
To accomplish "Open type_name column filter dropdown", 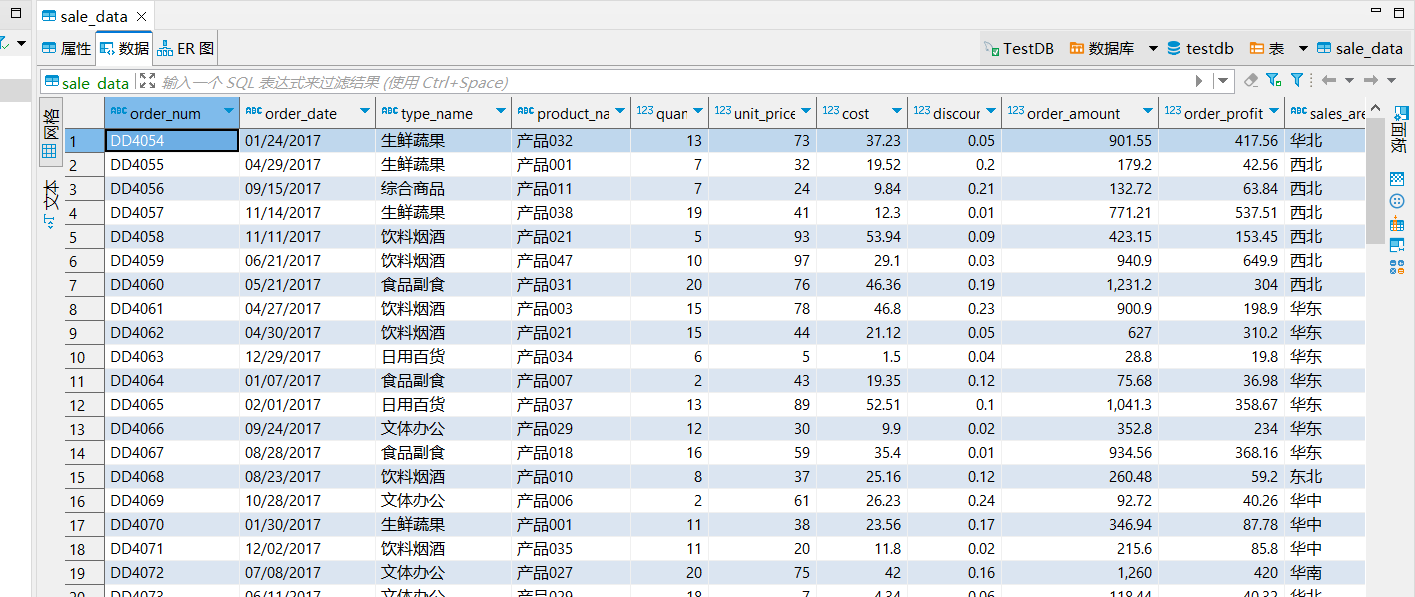I will pos(501,112).
